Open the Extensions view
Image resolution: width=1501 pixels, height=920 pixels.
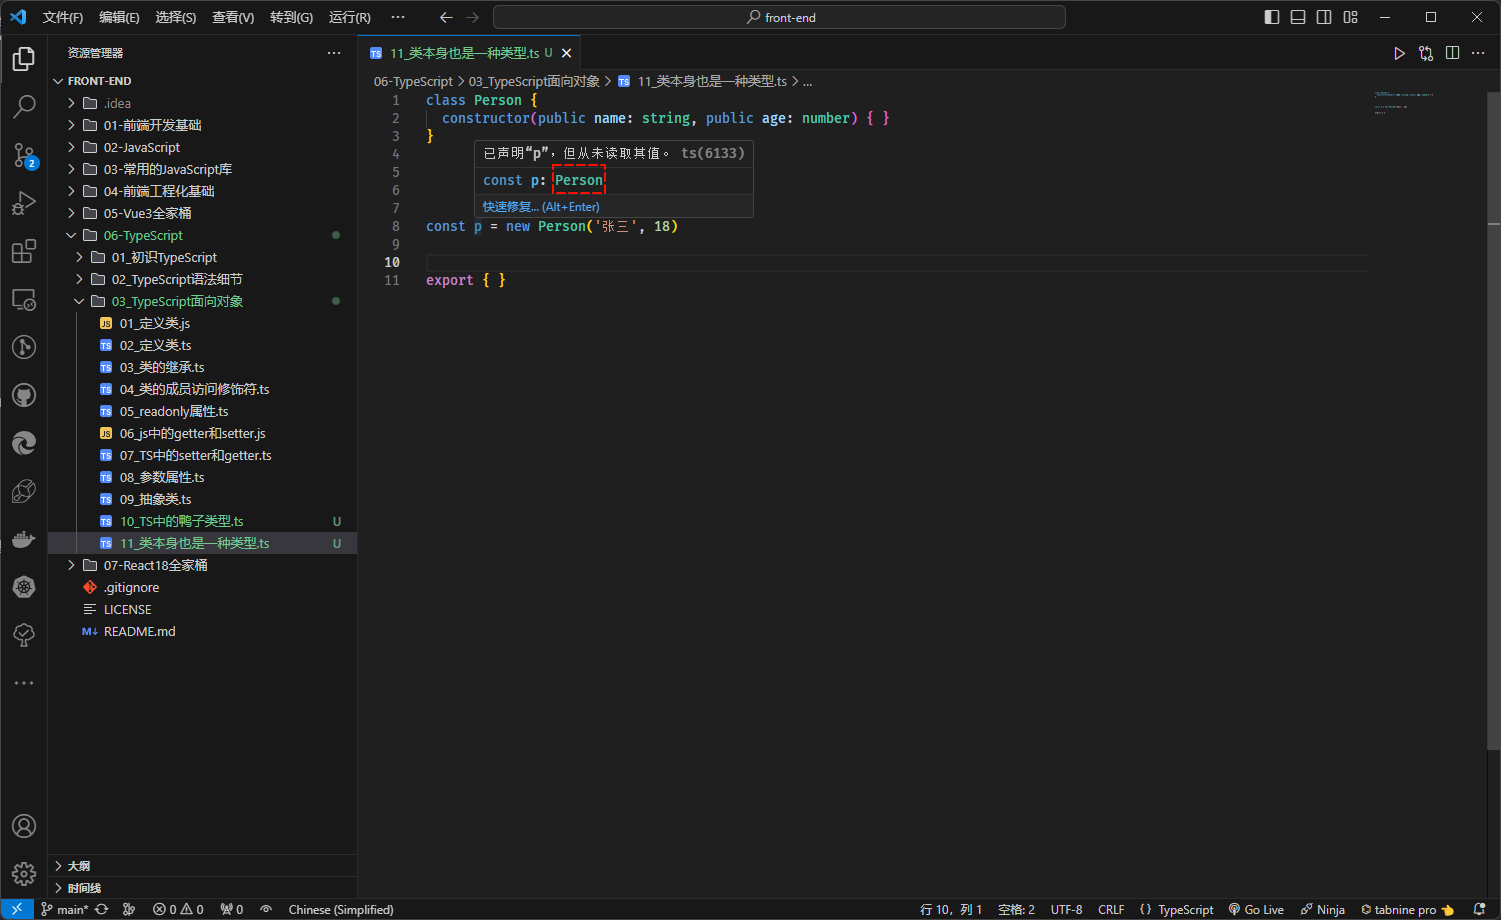click(24, 251)
